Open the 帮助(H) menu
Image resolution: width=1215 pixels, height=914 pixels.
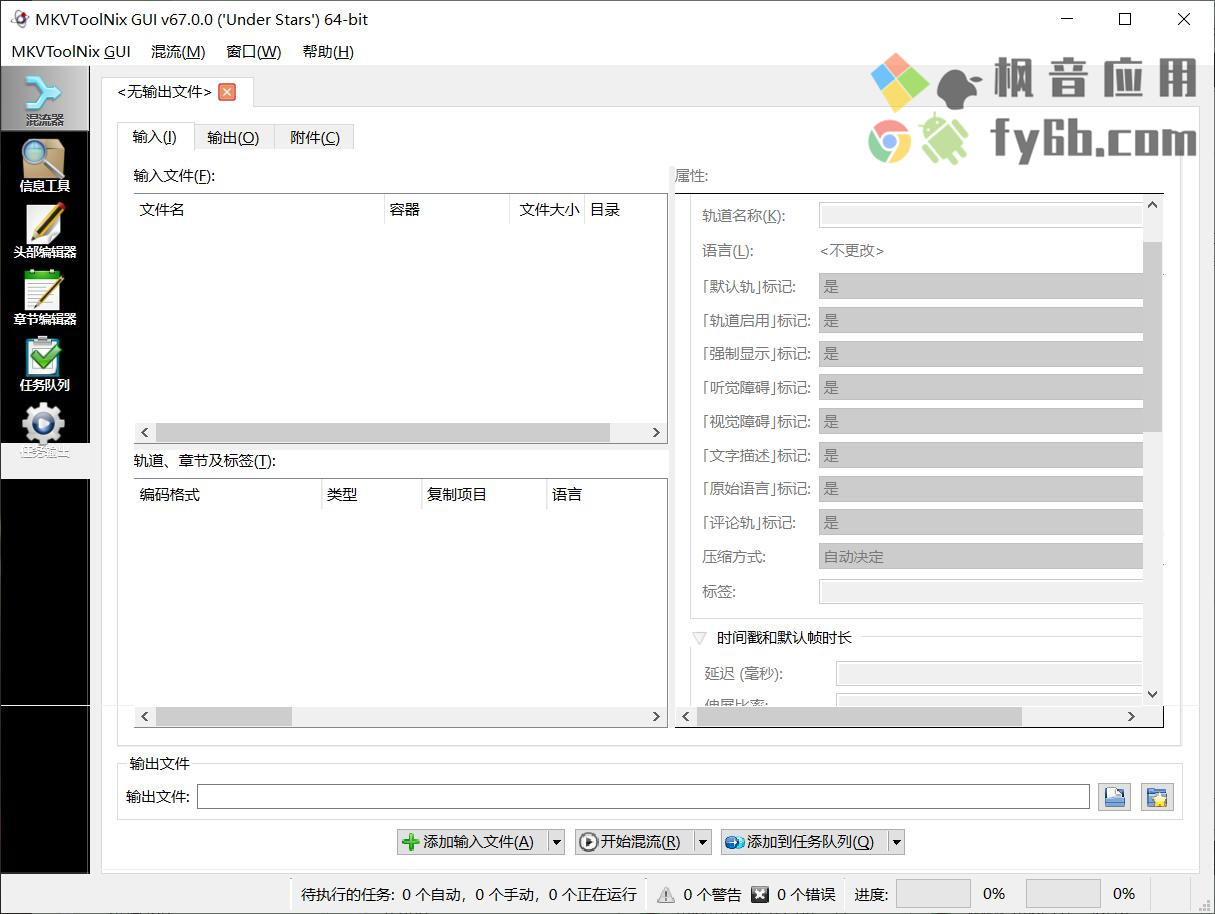(x=328, y=52)
